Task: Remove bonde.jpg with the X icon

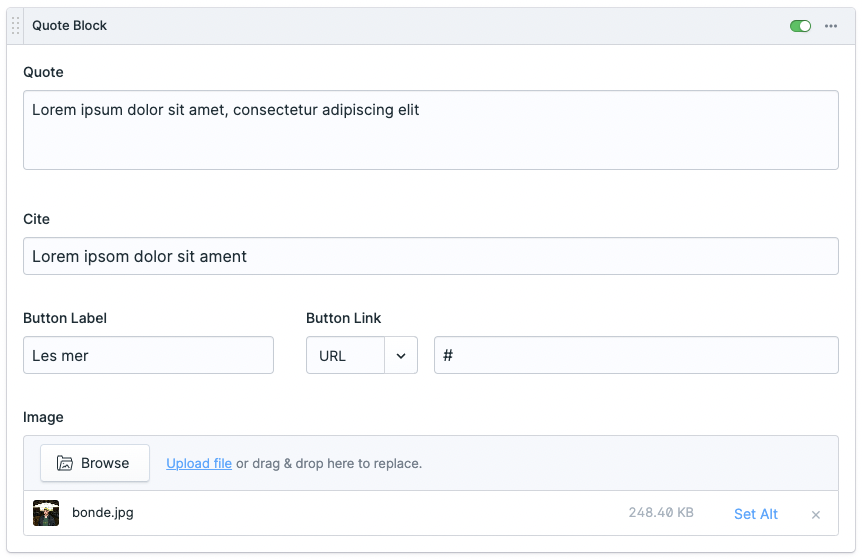Action: click(x=816, y=515)
